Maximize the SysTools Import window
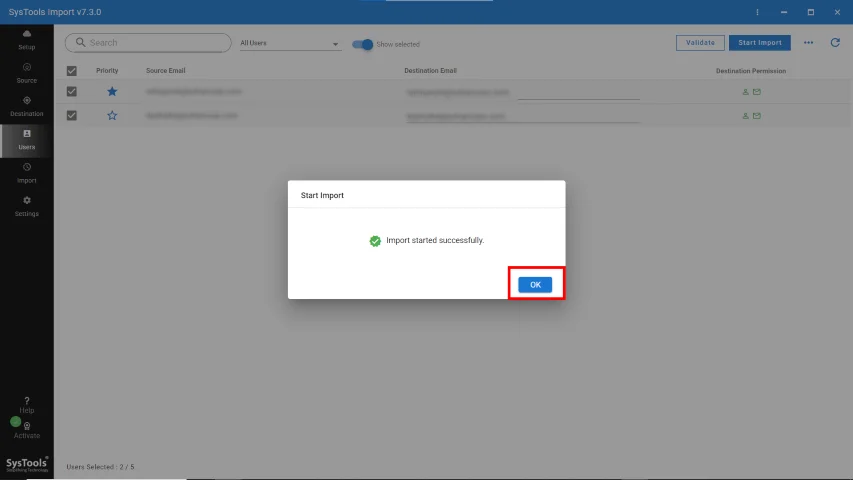853x480 pixels. [x=811, y=12]
